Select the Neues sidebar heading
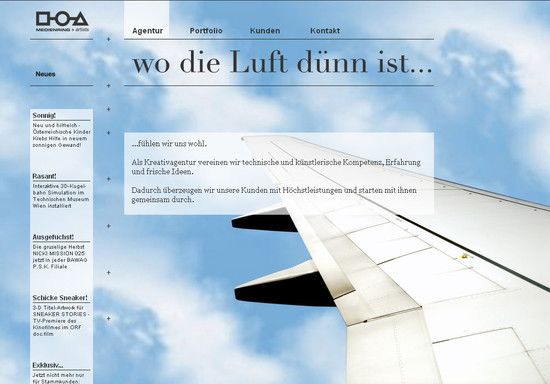This screenshot has width=550, height=384. pyautogui.click(x=45, y=74)
